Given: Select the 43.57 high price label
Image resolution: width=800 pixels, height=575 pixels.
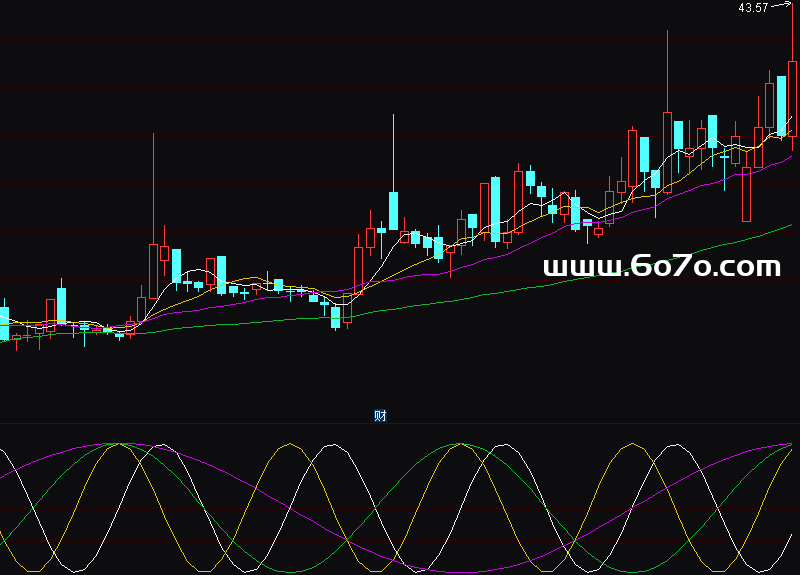Looking at the screenshot, I should click(753, 8).
